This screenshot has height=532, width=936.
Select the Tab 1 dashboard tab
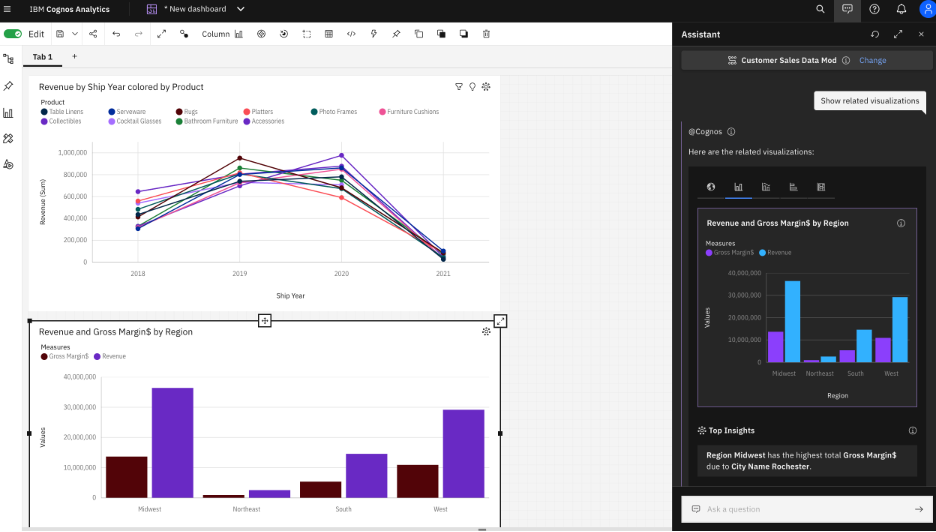pos(42,57)
